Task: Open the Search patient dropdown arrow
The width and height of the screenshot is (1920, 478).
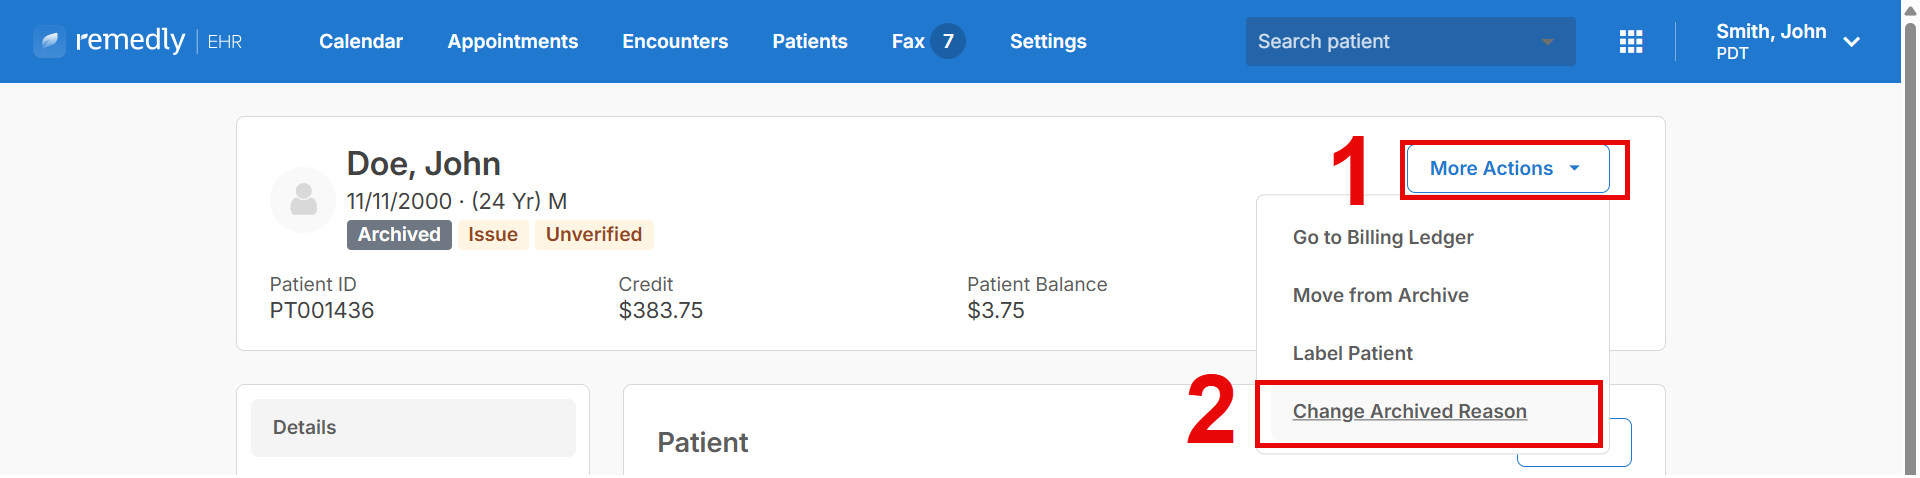Action: [x=1547, y=42]
